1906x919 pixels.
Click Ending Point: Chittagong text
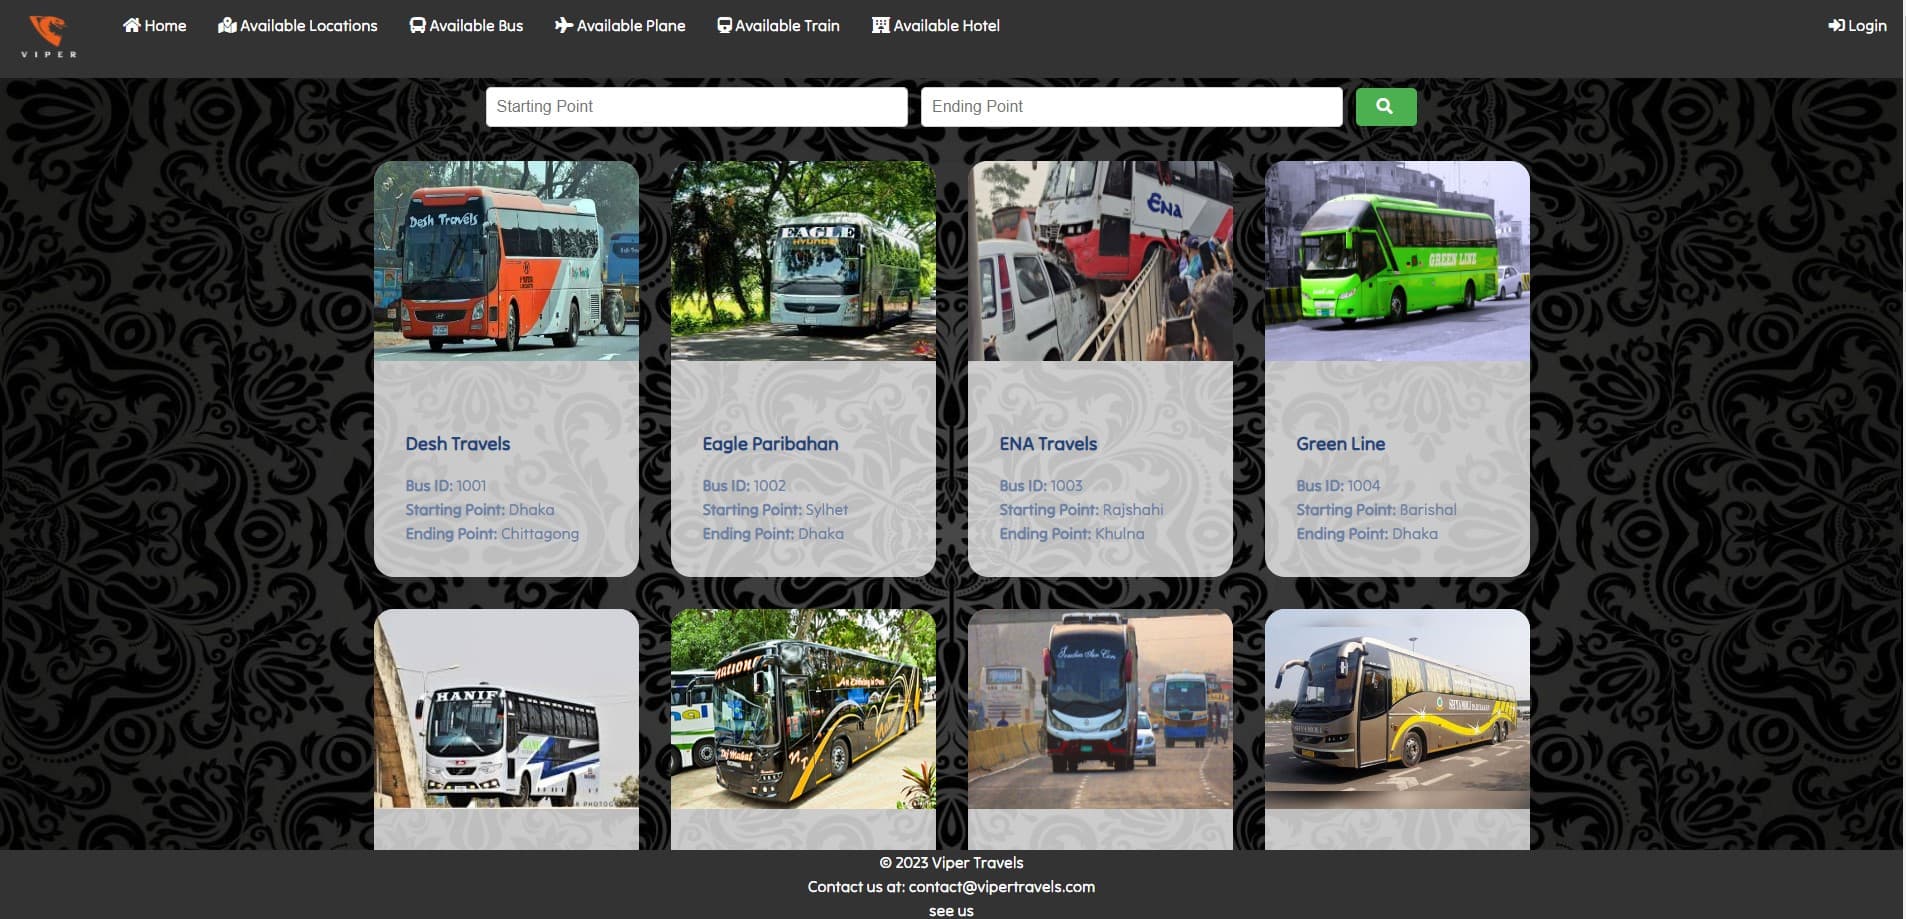pyautogui.click(x=492, y=534)
